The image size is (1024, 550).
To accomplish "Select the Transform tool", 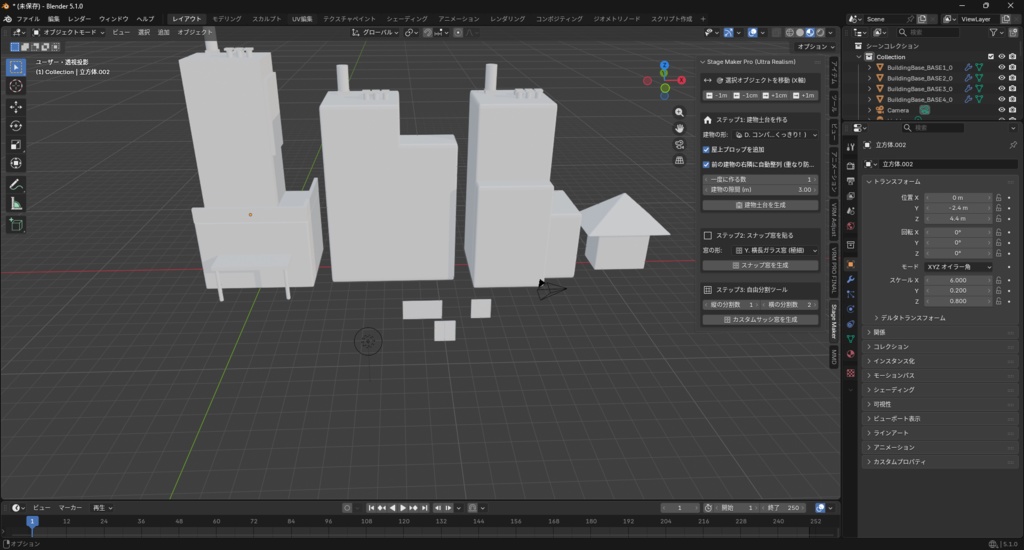I will click(x=16, y=163).
